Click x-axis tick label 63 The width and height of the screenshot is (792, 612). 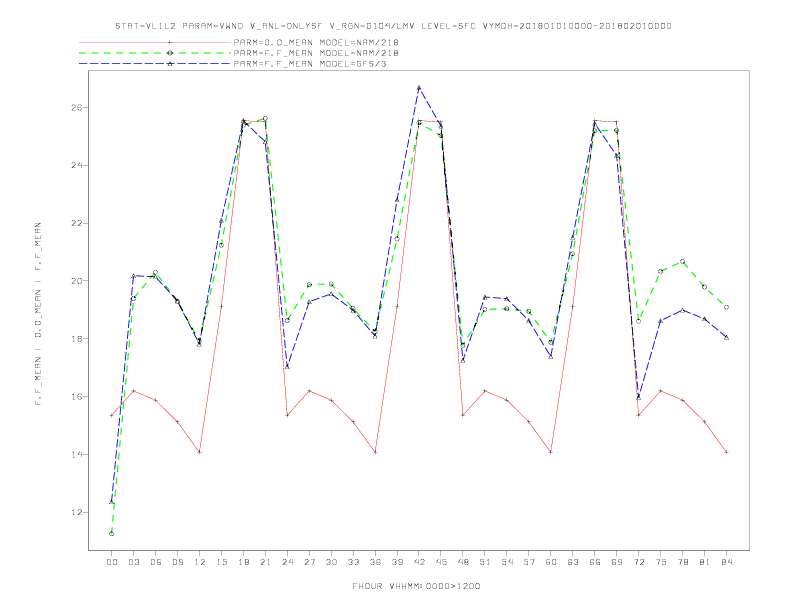click(573, 562)
